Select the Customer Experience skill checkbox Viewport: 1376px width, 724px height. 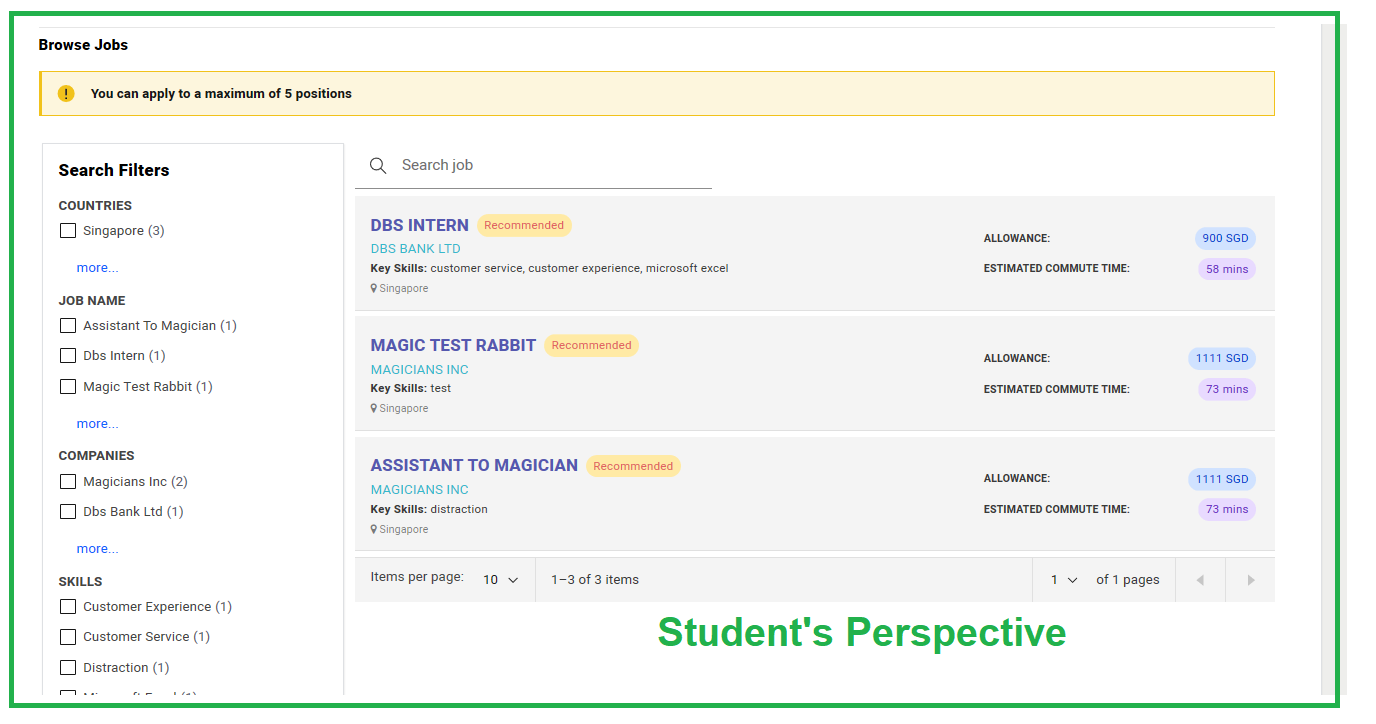(68, 606)
